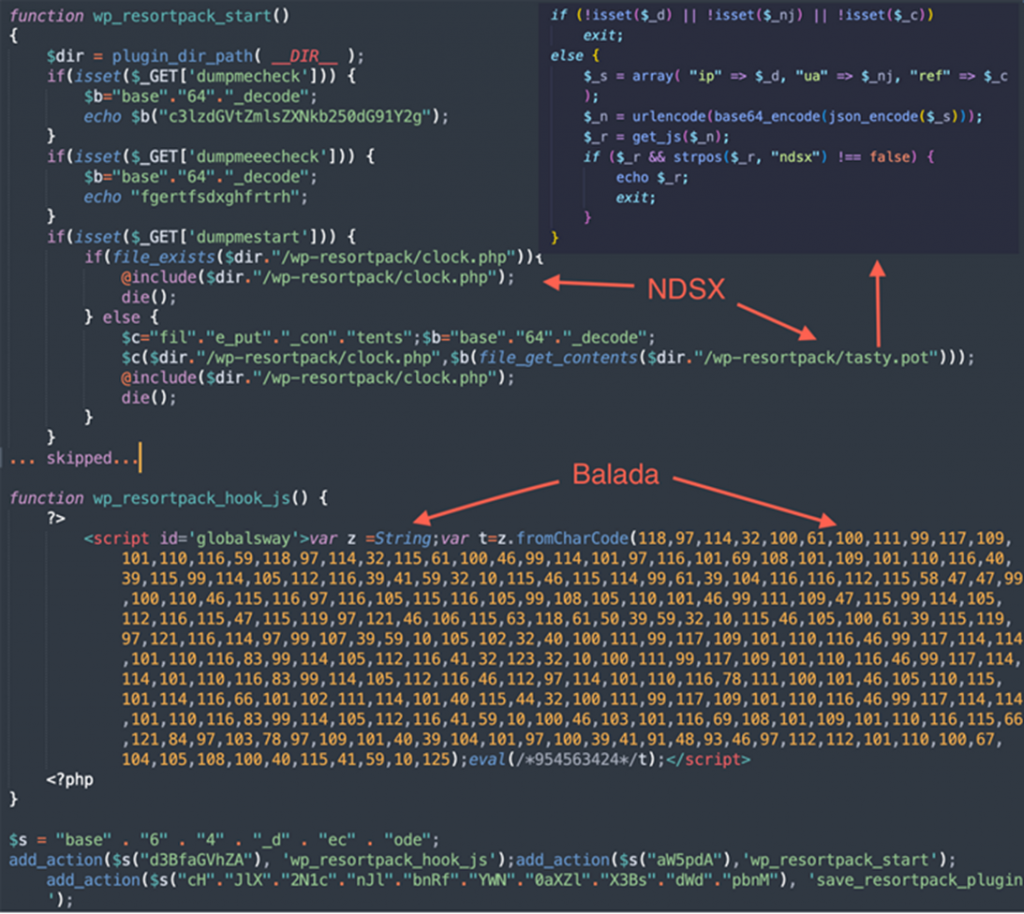Click the 'fromCharCode' method call

(572, 539)
